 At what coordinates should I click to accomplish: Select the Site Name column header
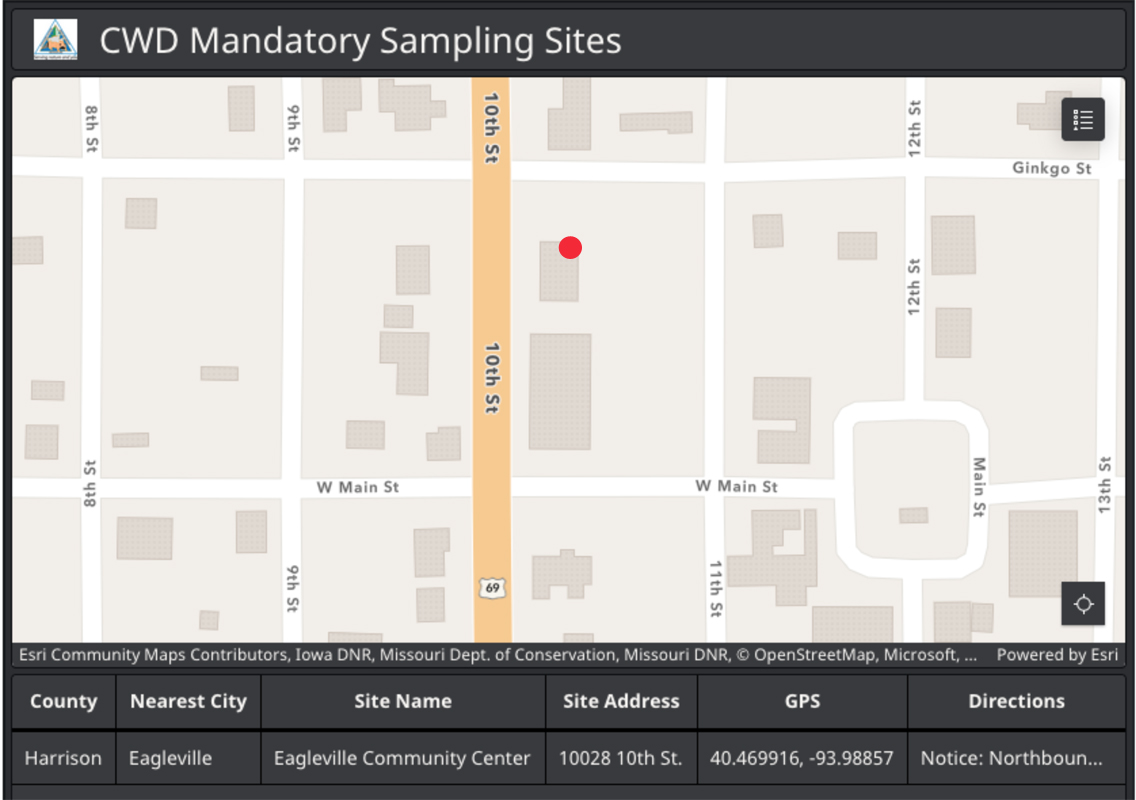(402, 701)
